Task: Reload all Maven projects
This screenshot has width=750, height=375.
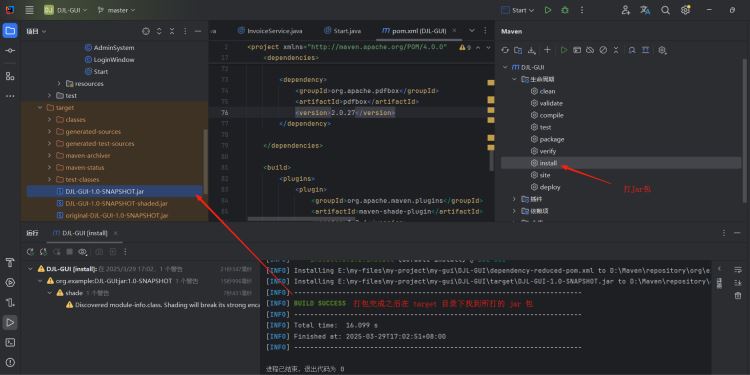Action: pyautogui.click(x=505, y=50)
